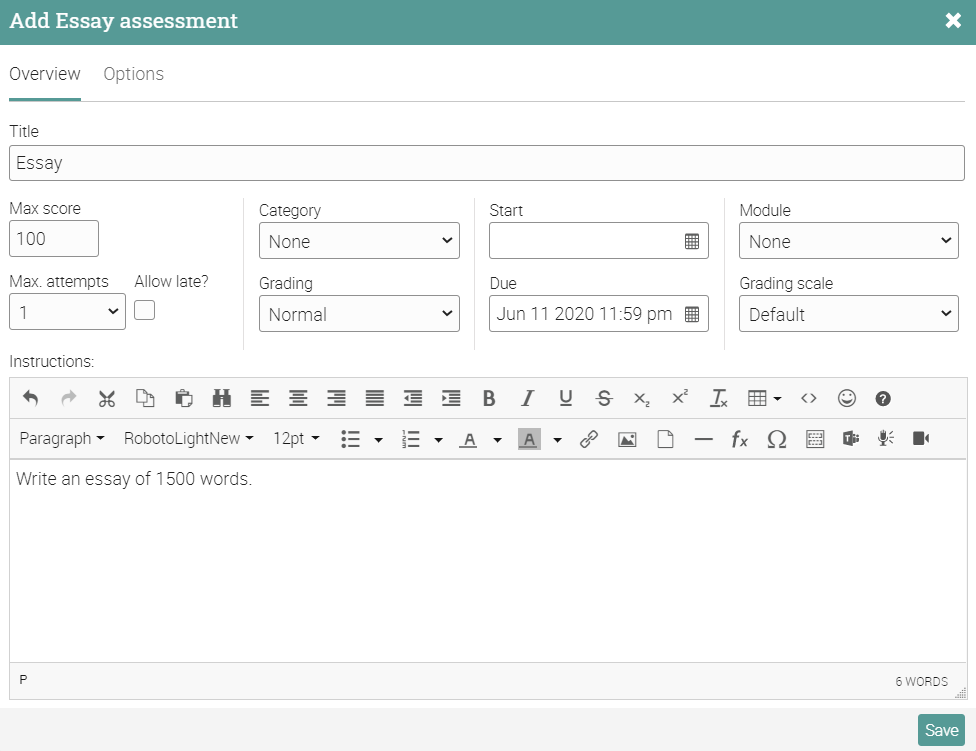Toggle bullet list
The height and width of the screenshot is (751, 976).
[350, 439]
